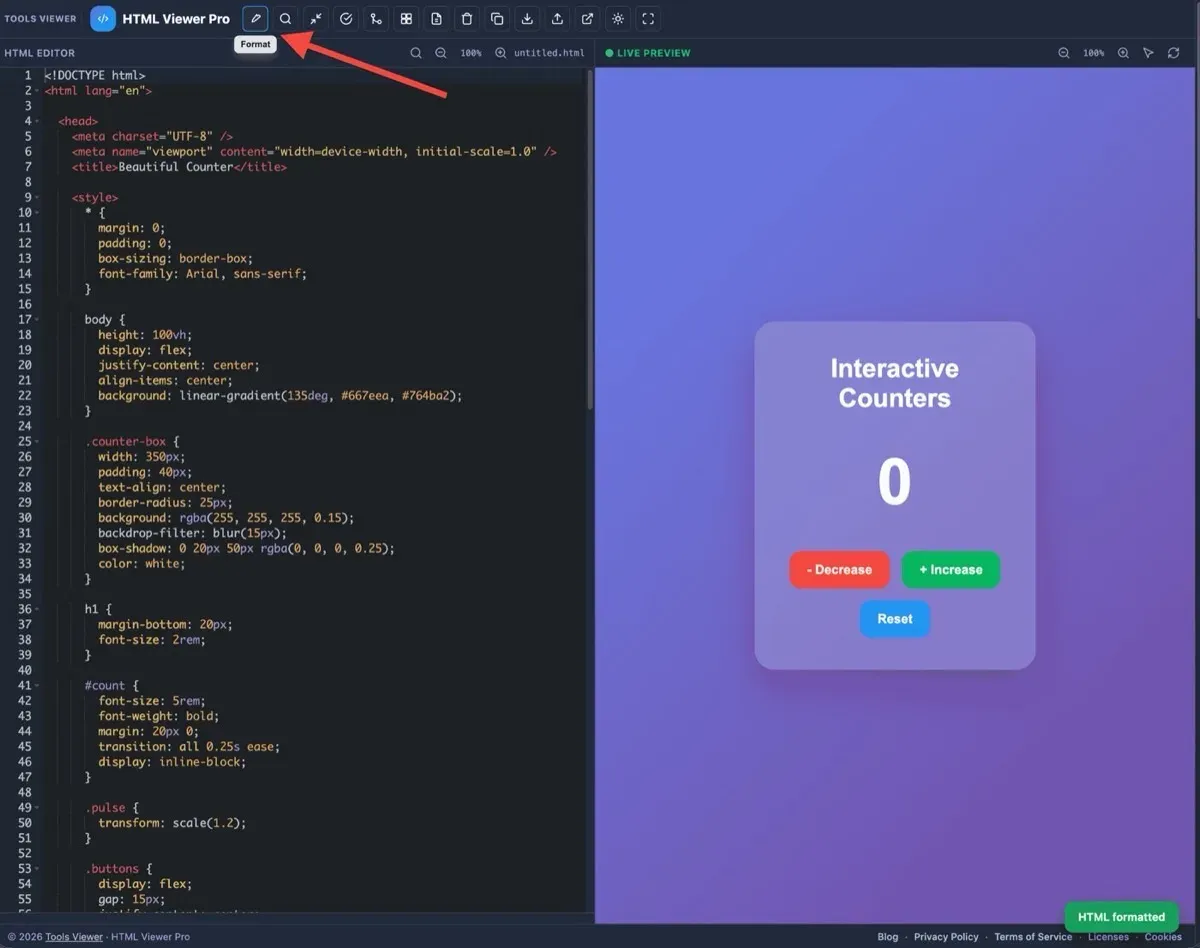Fold the body rule on line 17

click(38, 319)
